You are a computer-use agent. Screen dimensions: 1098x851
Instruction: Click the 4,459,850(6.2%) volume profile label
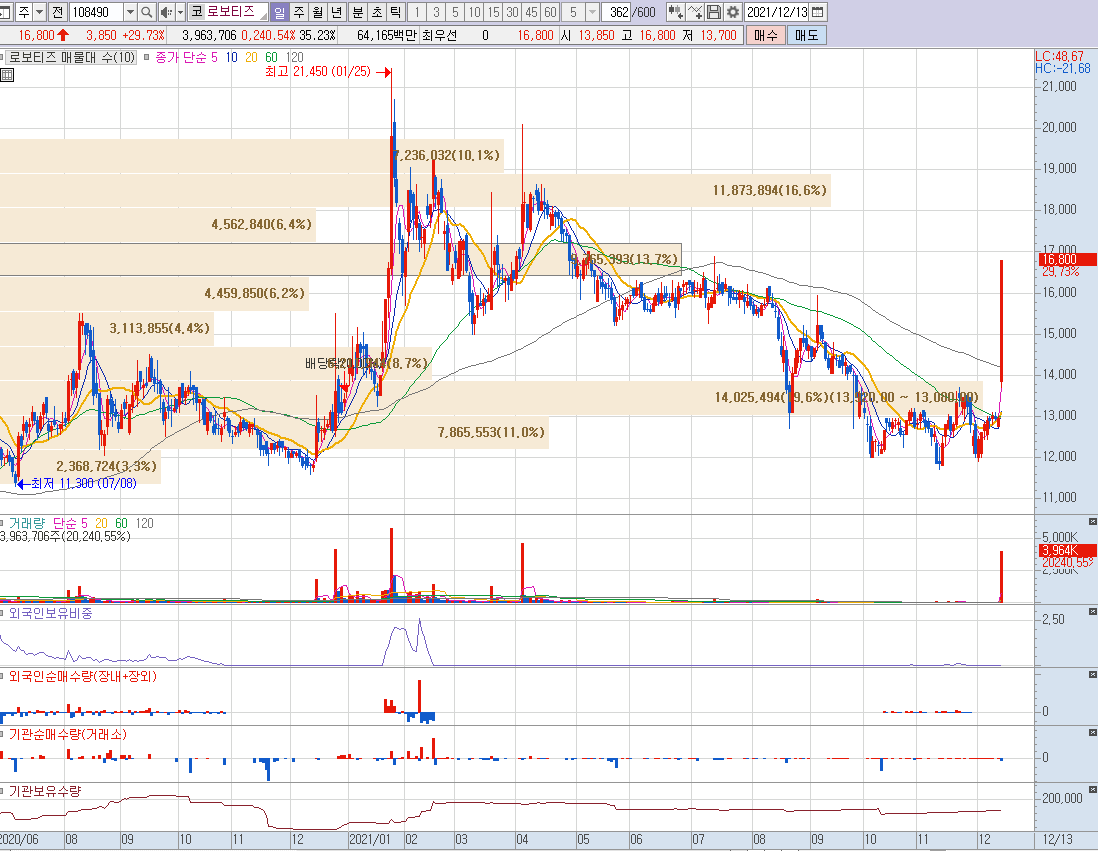(x=255, y=293)
